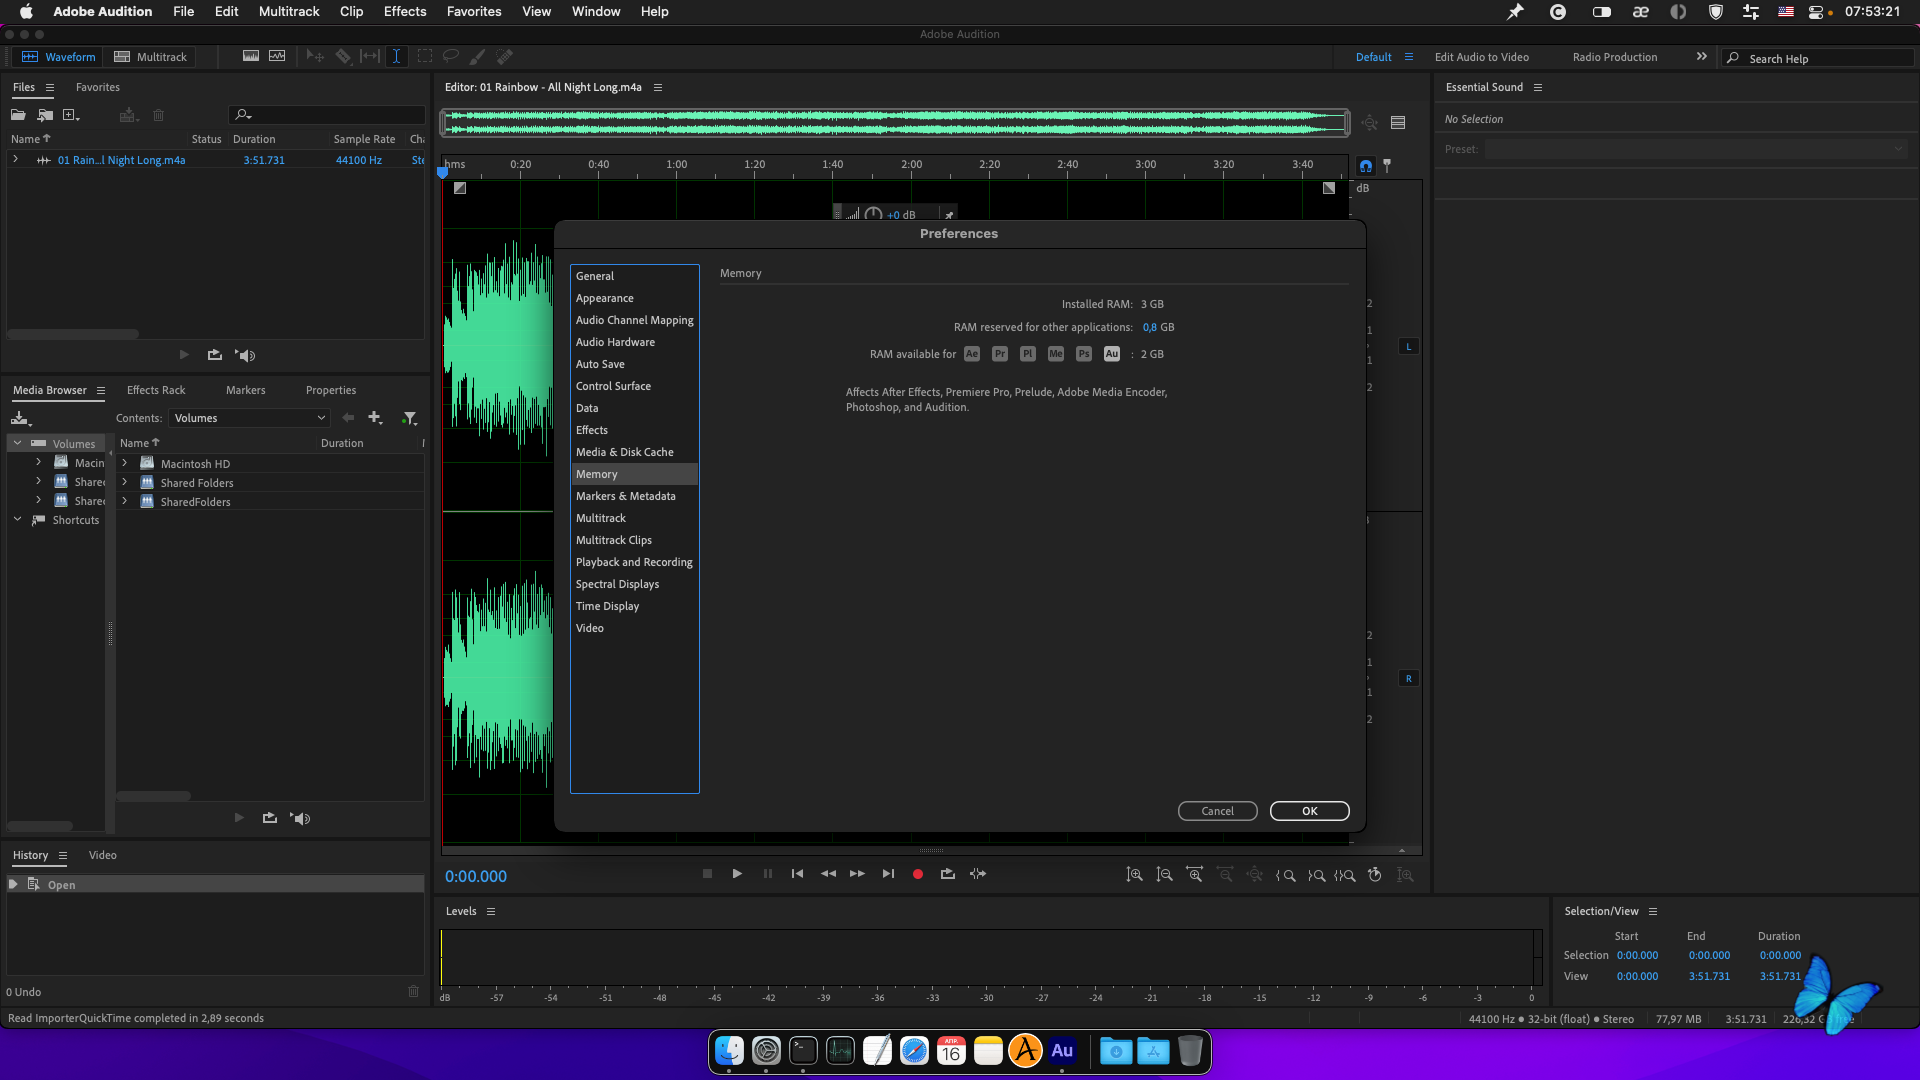The image size is (1920, 1080).
Task: Expand Macintosh HD in Media Browser list
Action: coord(125,464)
